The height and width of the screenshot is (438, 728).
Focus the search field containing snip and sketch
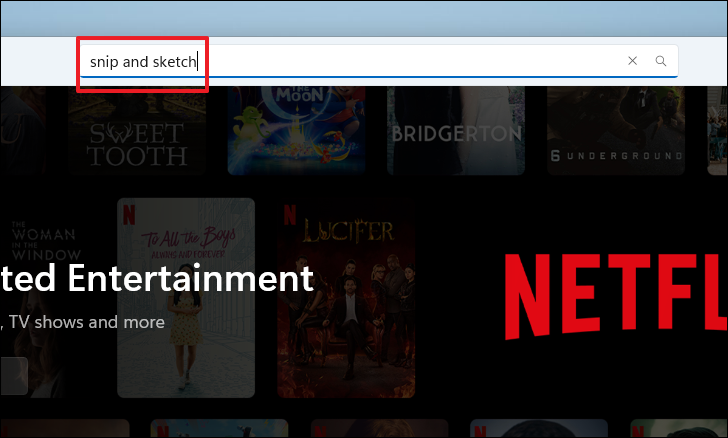coord(379,61)
